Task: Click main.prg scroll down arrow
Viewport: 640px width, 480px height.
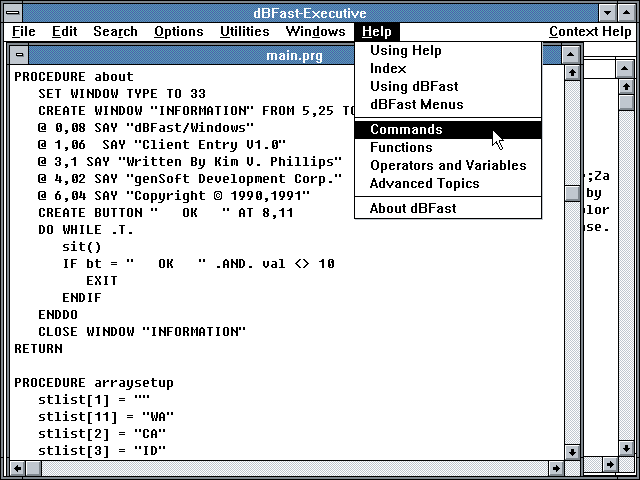Action: [x=572, y=452]
